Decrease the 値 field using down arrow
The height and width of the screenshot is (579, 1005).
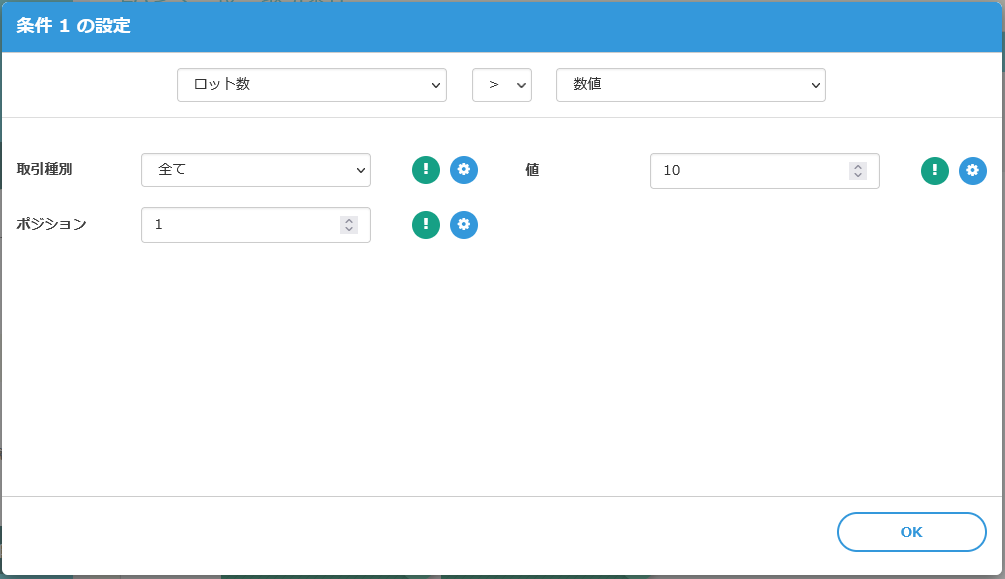click(857, 176)
